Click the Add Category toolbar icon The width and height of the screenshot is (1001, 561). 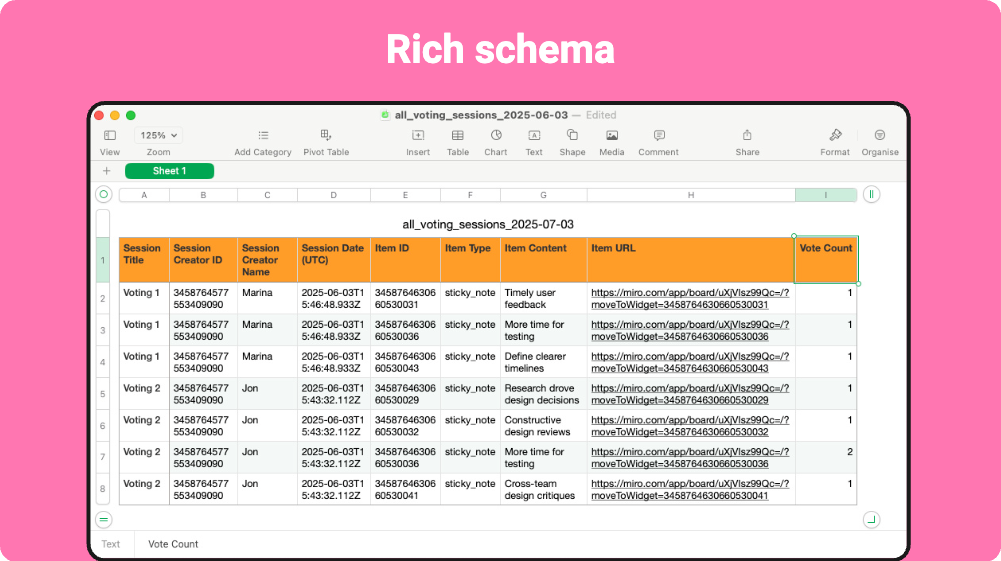click(x=263, y=135)
